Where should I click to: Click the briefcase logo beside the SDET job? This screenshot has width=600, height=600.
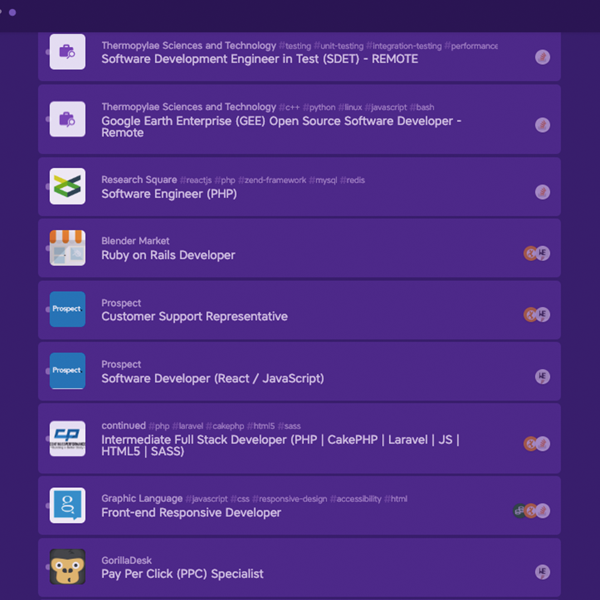click(67, 52)
